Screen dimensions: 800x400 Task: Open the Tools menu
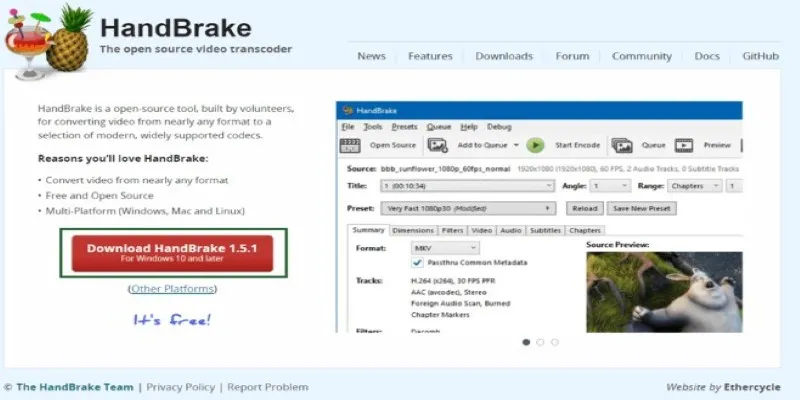372,127
